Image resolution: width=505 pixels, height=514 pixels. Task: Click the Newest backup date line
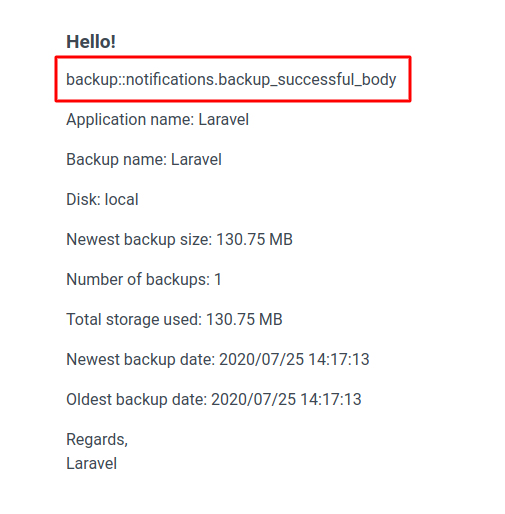(218, 359)
